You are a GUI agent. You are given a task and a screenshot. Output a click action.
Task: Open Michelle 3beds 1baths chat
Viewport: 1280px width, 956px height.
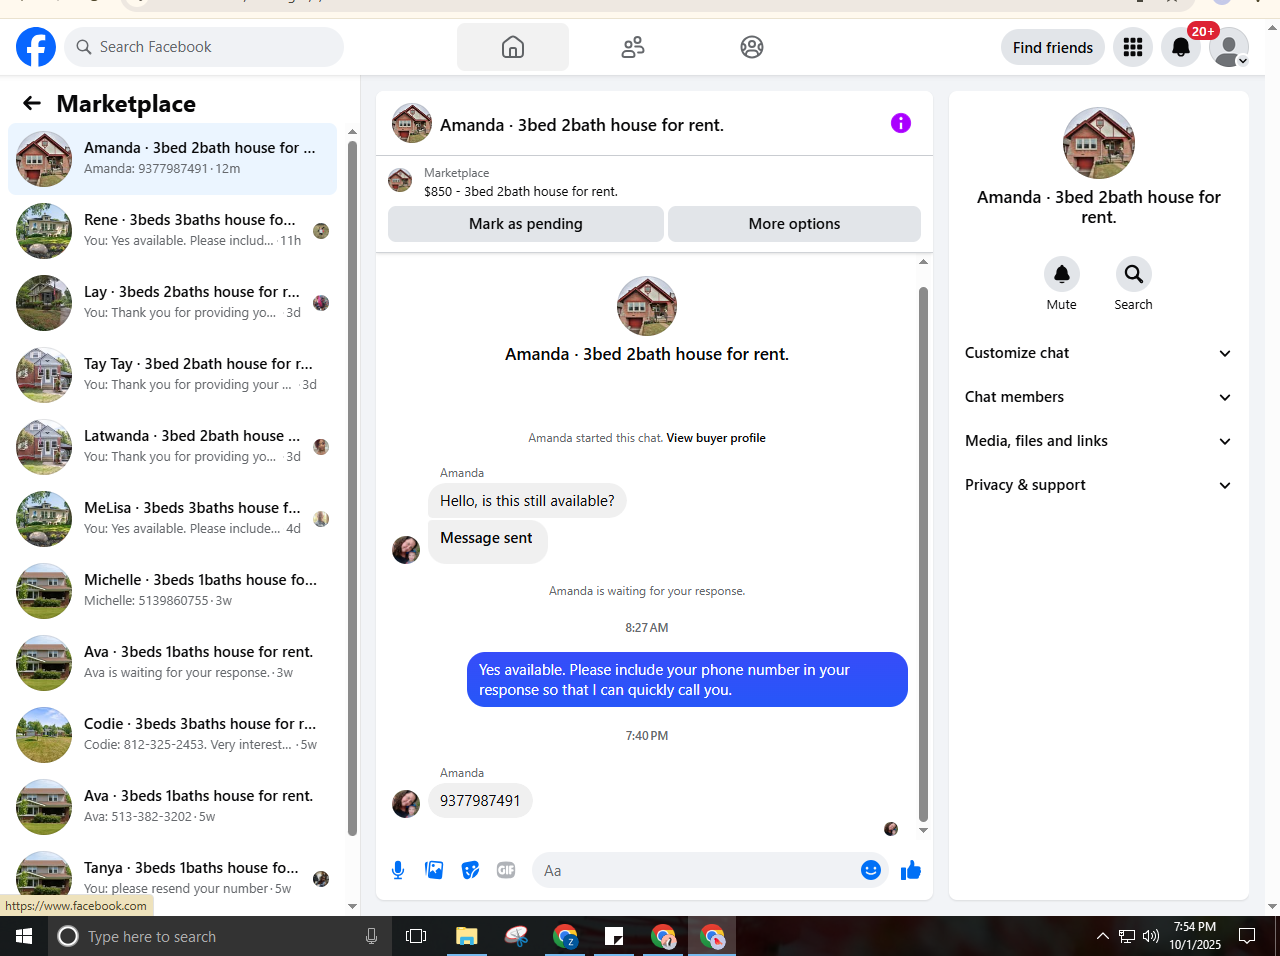(172, 591)
